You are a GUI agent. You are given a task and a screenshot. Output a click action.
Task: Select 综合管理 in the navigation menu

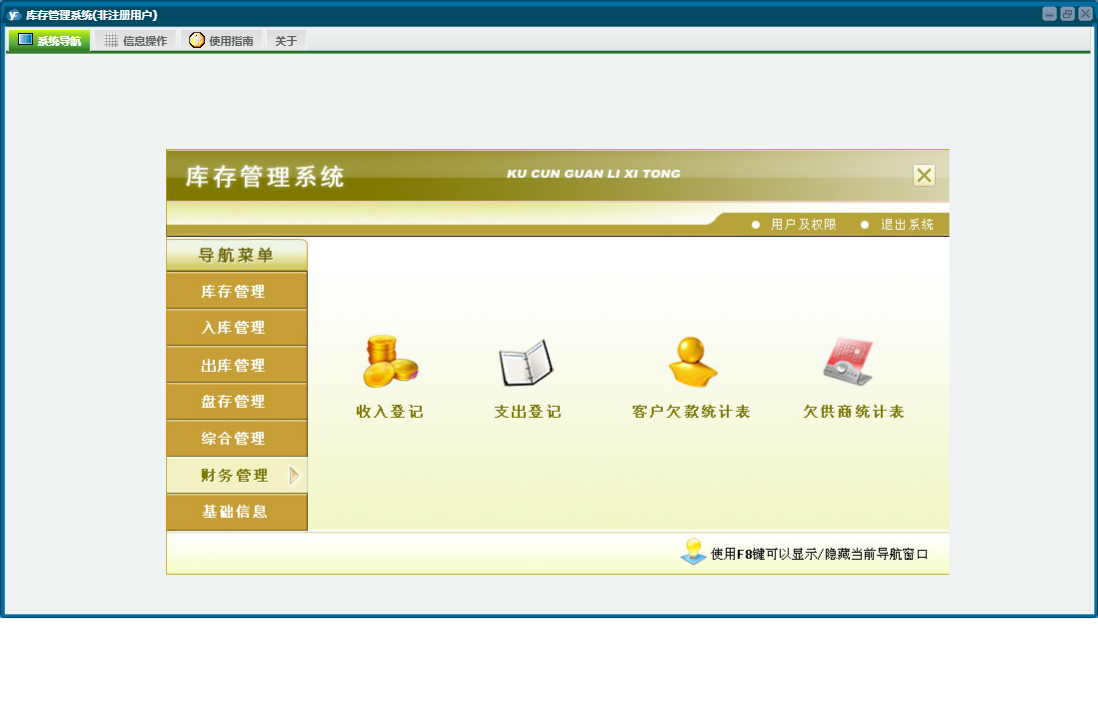(x=237, y=439)
